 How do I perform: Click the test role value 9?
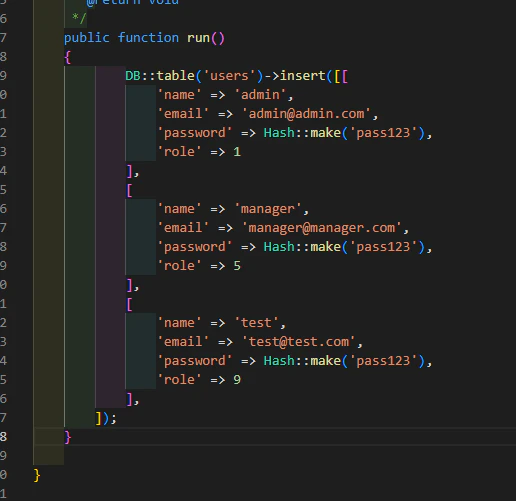click(237, 380)
